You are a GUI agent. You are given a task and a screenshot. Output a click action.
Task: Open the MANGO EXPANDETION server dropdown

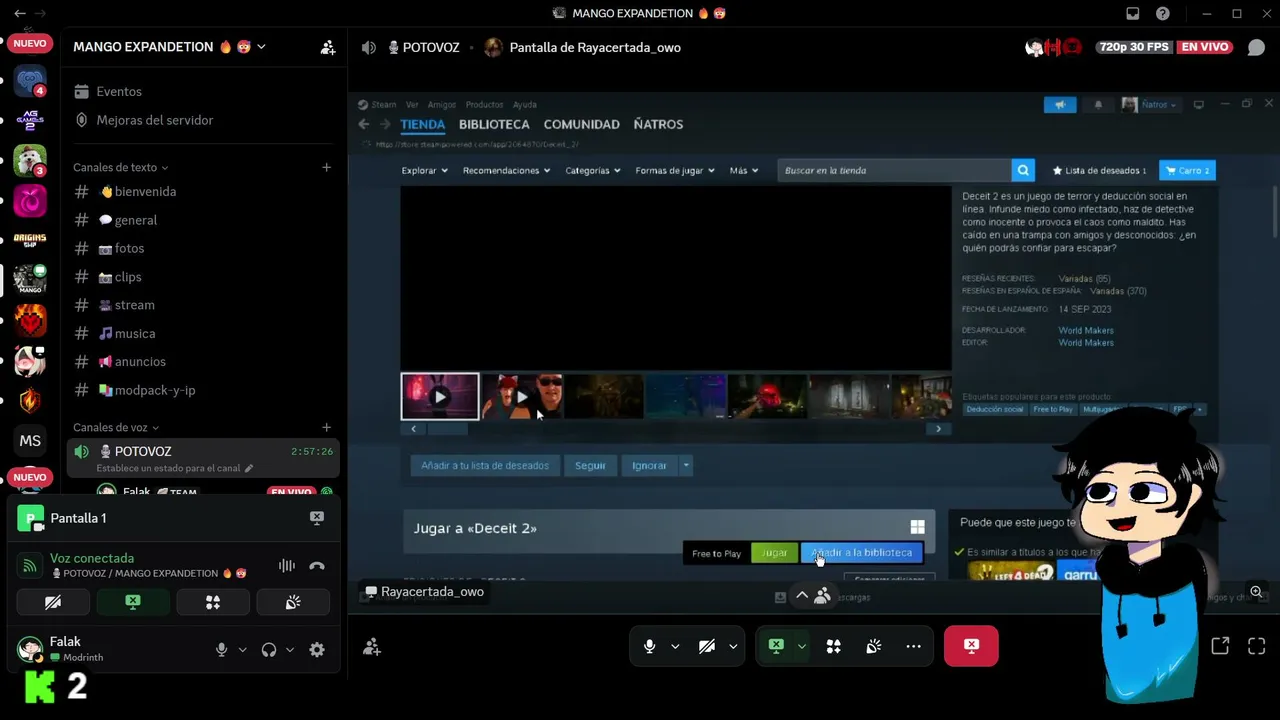(x=261, y=47)
